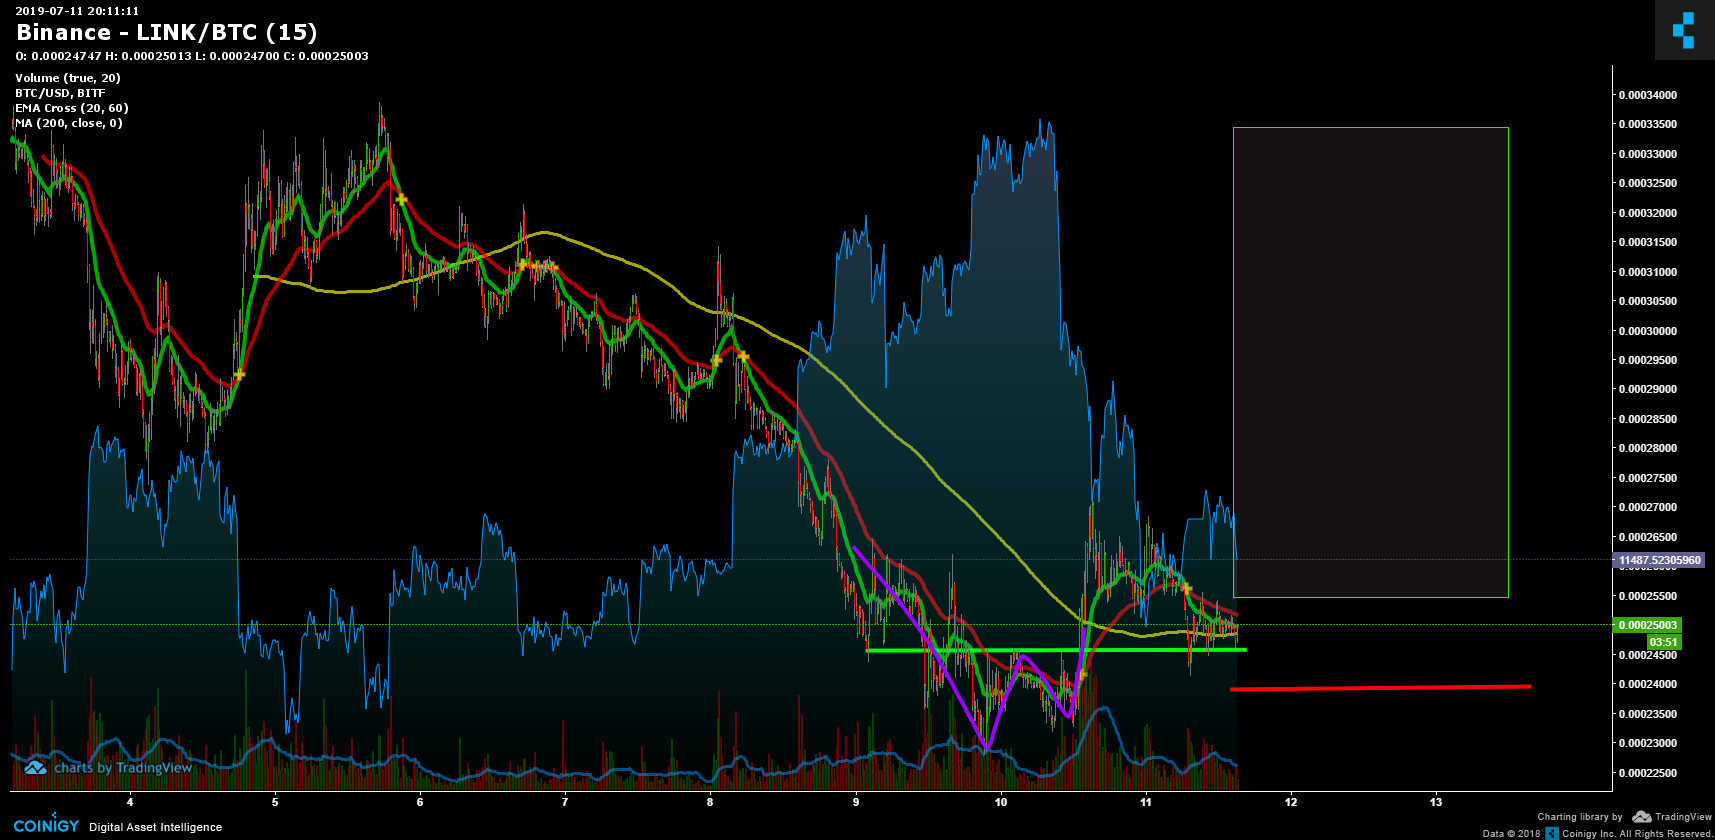This screenshot has width=1715, height=840.
Task: Click the 0.00022500 price axis label
Action: pyautogui.click(x=1648, y=773)
